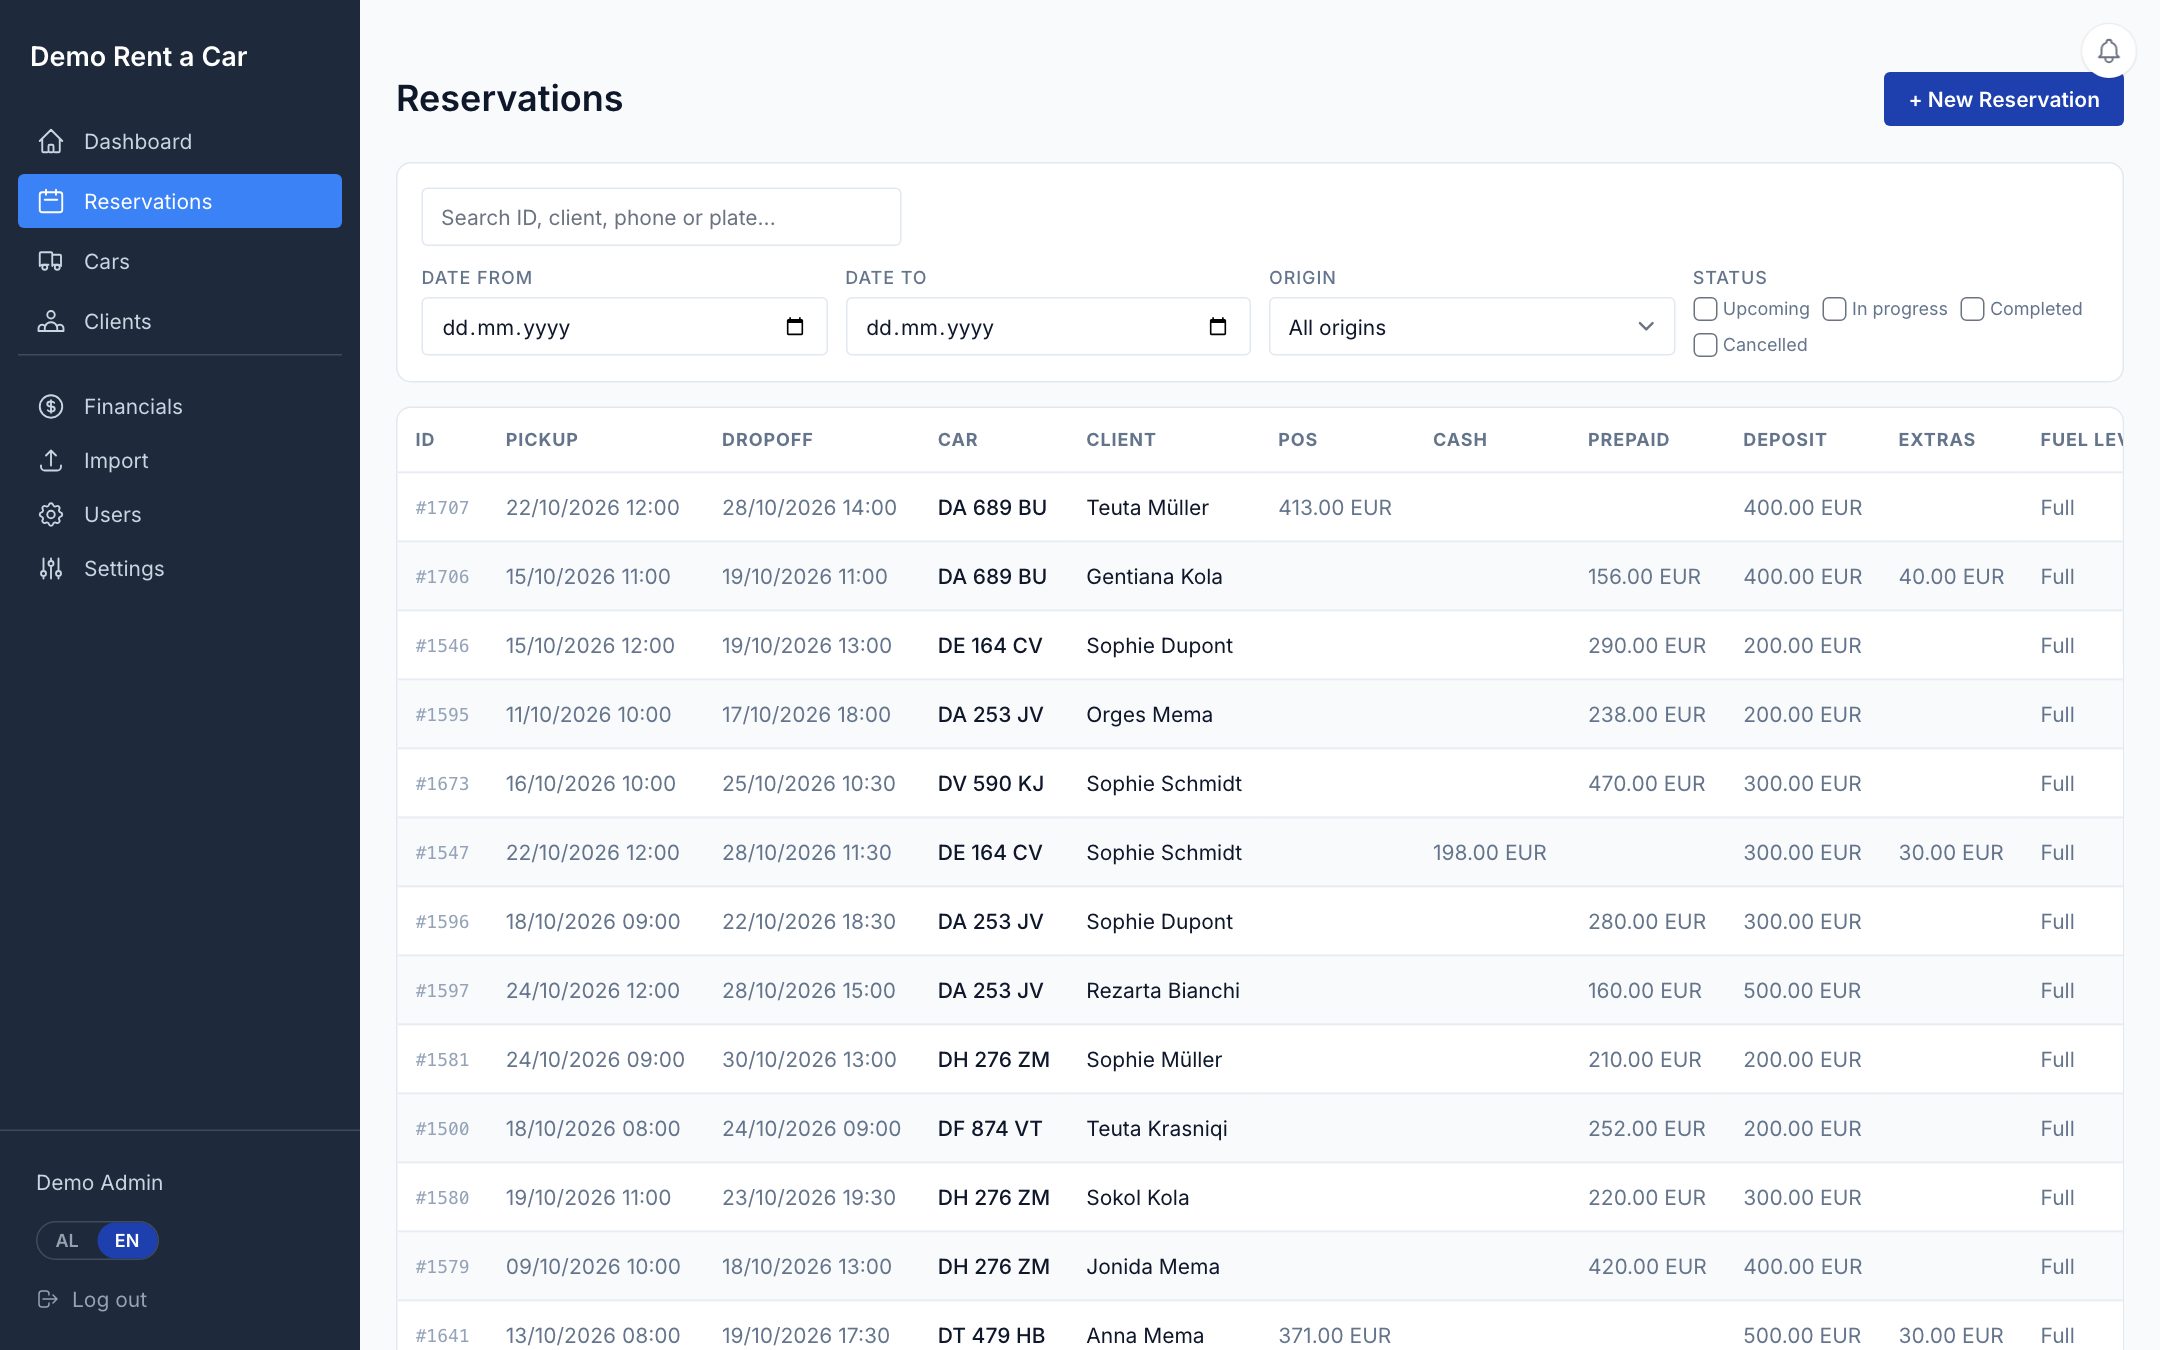Select the EN language option
This screenshot has width=2160, height=1350.
pos(127,1240)
